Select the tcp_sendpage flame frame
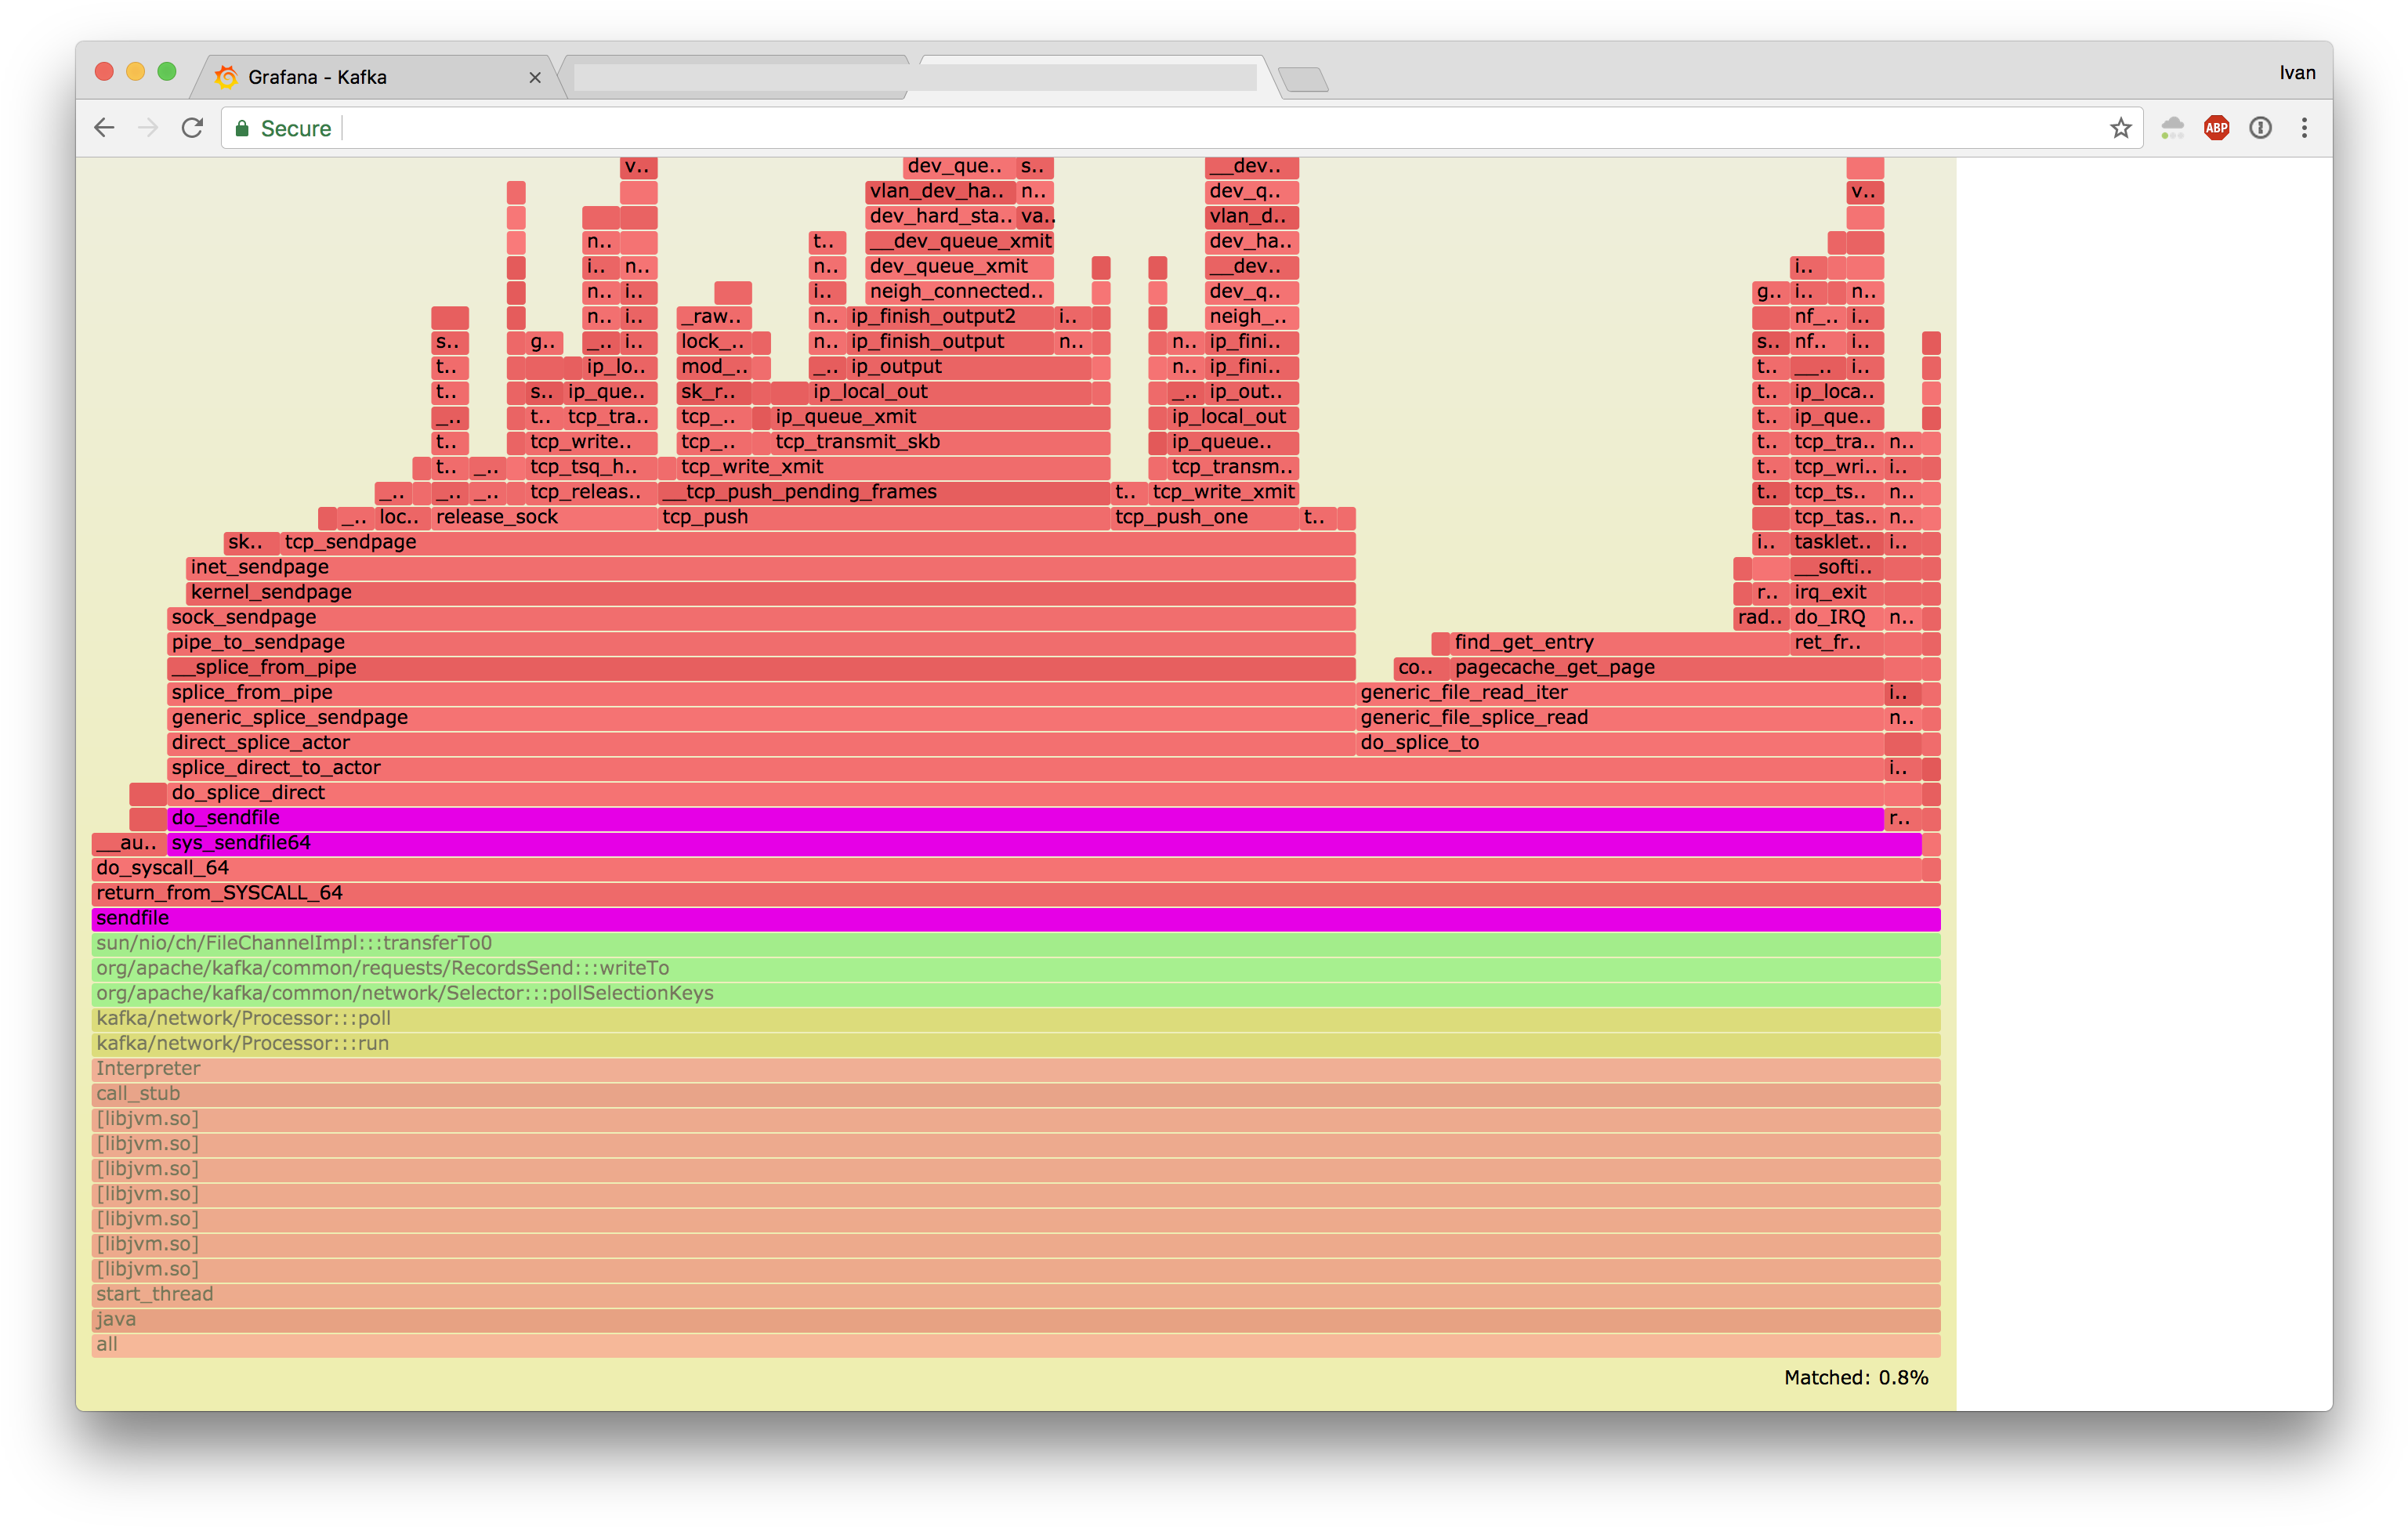2408x1527 pixels. [800, 543]
